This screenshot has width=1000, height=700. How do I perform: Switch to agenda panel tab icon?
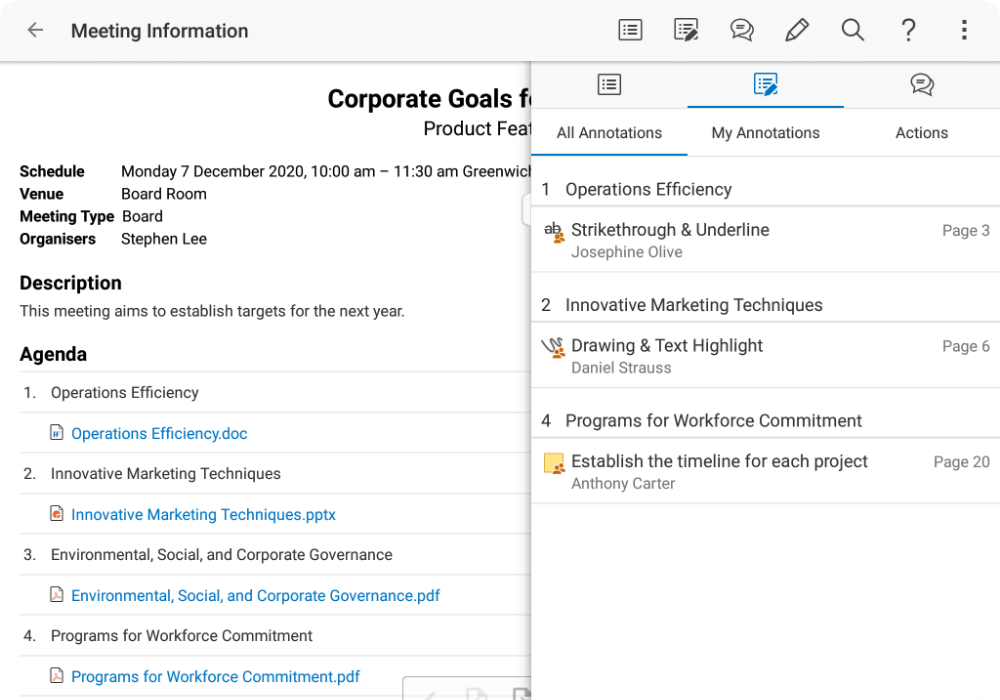coord(609,85)
